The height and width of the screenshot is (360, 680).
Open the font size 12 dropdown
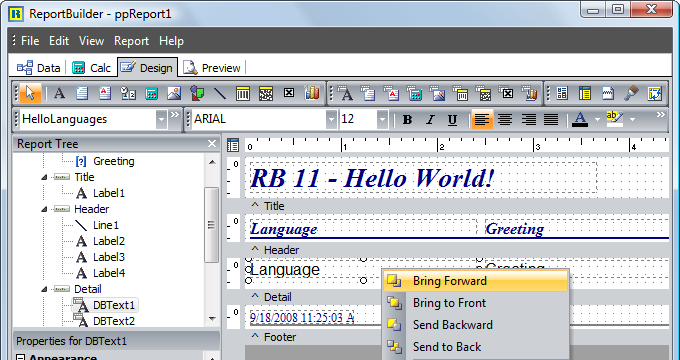pyautogui.click(x=382, y=119)
